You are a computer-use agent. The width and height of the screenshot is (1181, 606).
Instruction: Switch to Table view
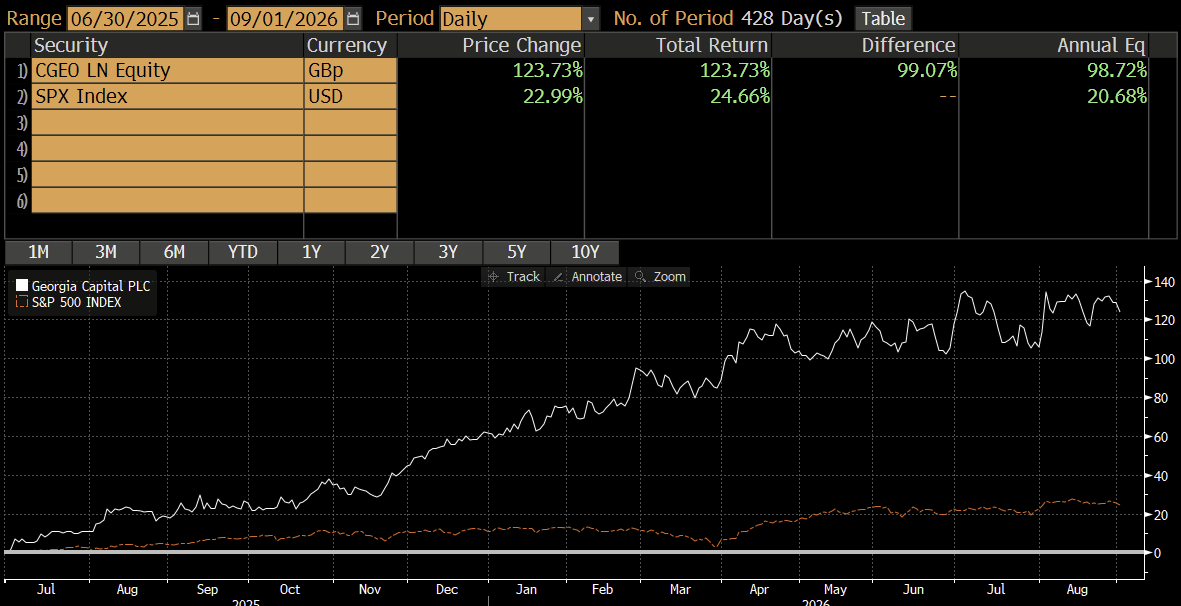click(883, 18)
